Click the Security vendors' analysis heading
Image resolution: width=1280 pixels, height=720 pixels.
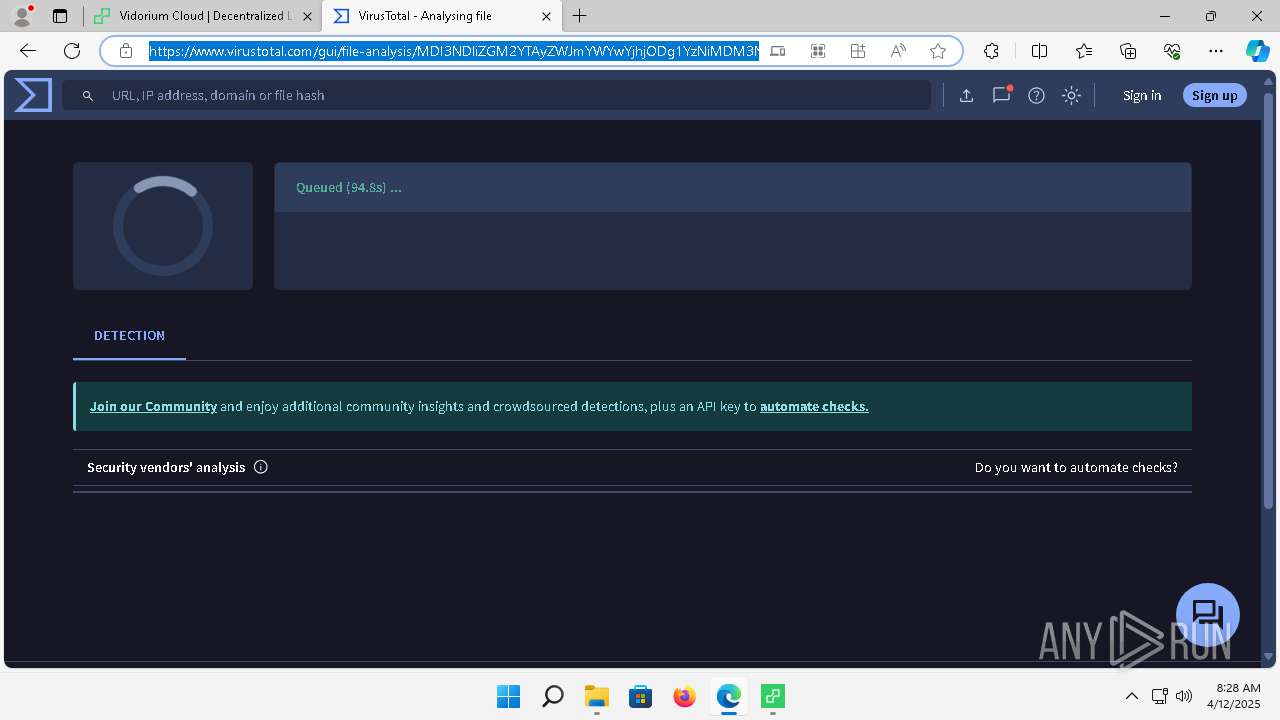pyautogui.click(x=166, y=467)
